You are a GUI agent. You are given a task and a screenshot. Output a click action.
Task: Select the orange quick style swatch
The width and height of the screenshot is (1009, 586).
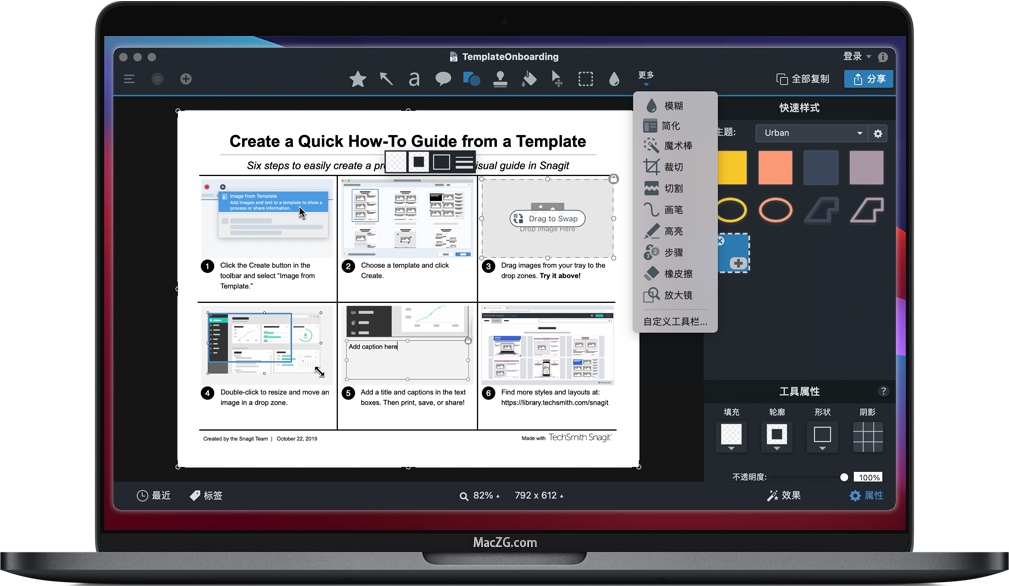775,168
